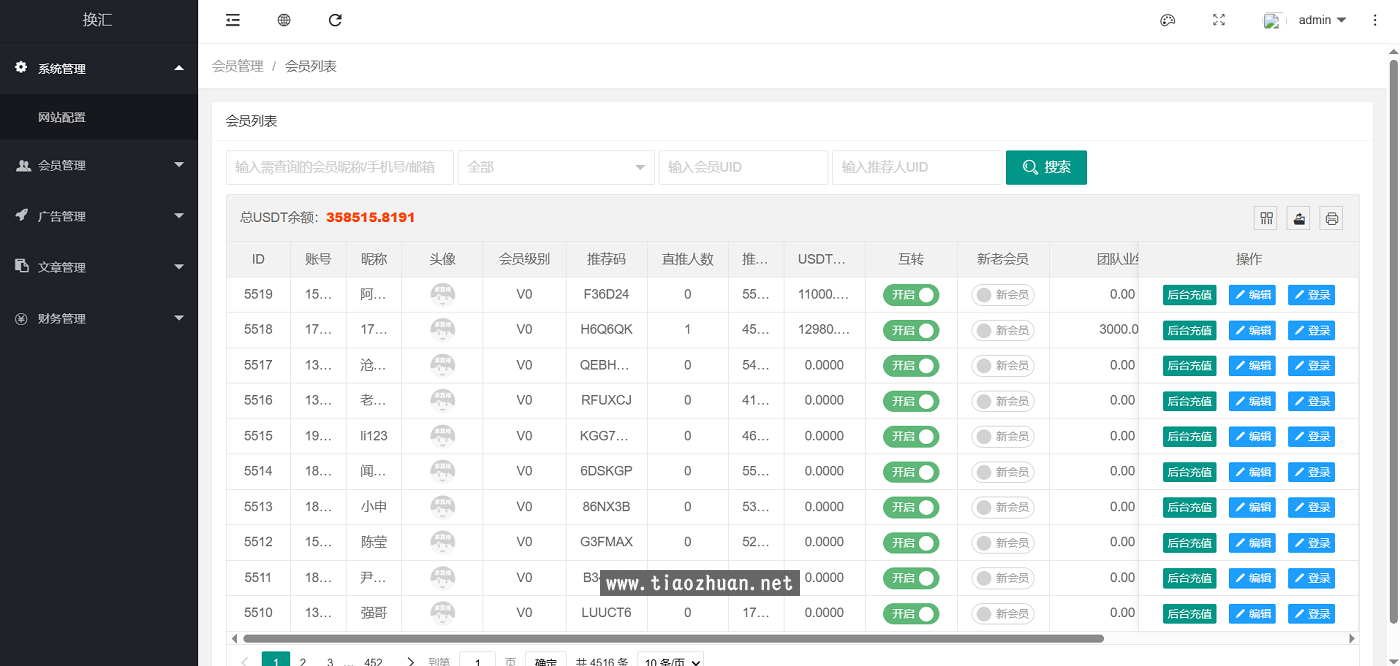Click the 输入会员UID input field
The width and height of the screenshot is (1400, 666).
click(742, 167)
